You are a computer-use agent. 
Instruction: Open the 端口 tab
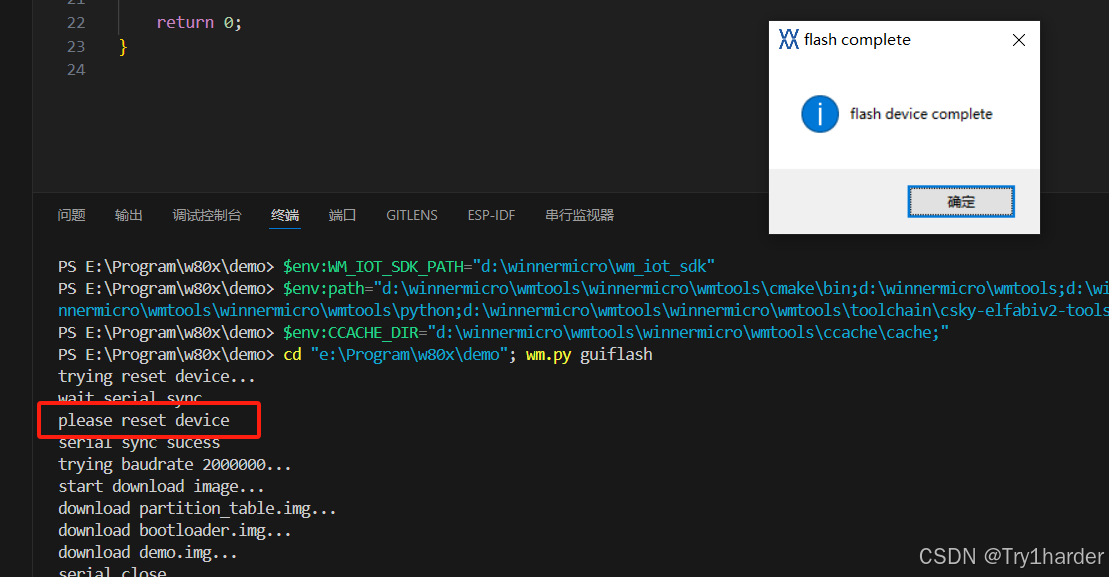(342, 214)
